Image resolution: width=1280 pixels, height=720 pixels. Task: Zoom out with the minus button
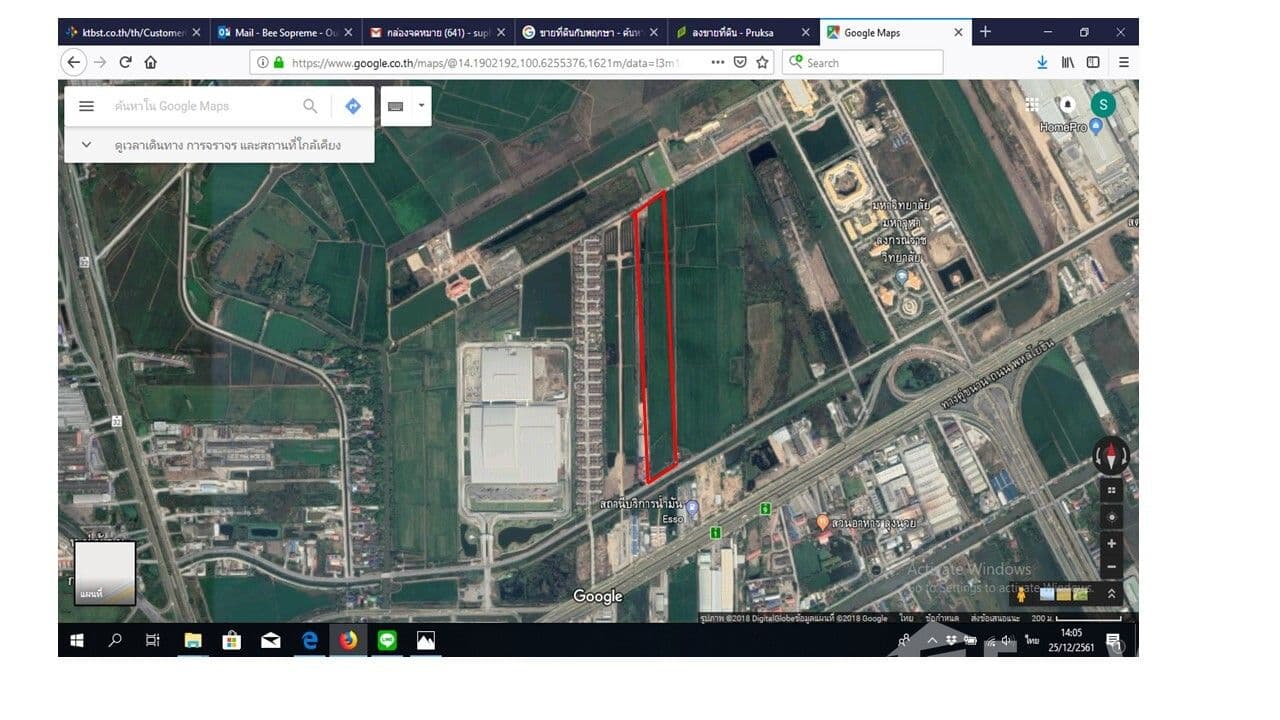(1111, 567)
